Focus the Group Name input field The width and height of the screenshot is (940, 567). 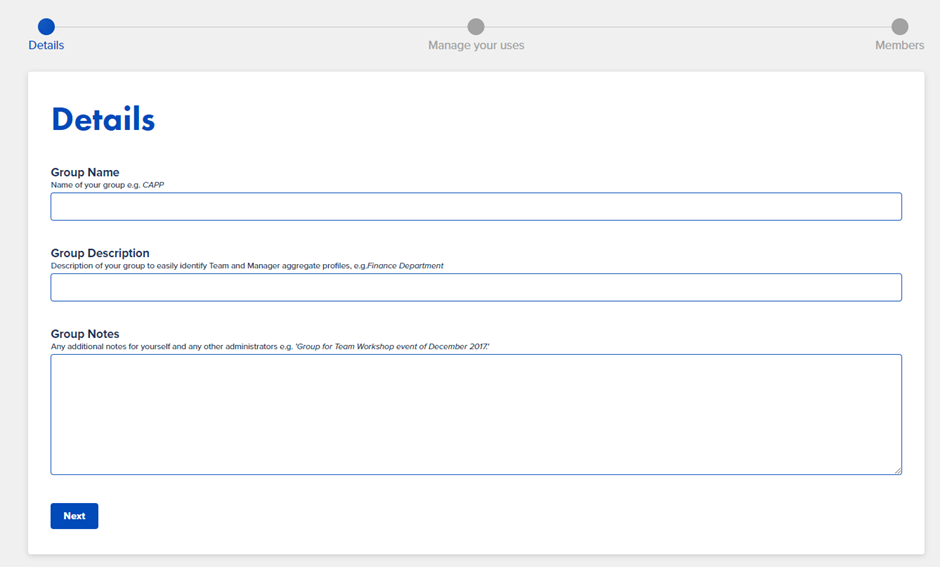click(476, 206)
